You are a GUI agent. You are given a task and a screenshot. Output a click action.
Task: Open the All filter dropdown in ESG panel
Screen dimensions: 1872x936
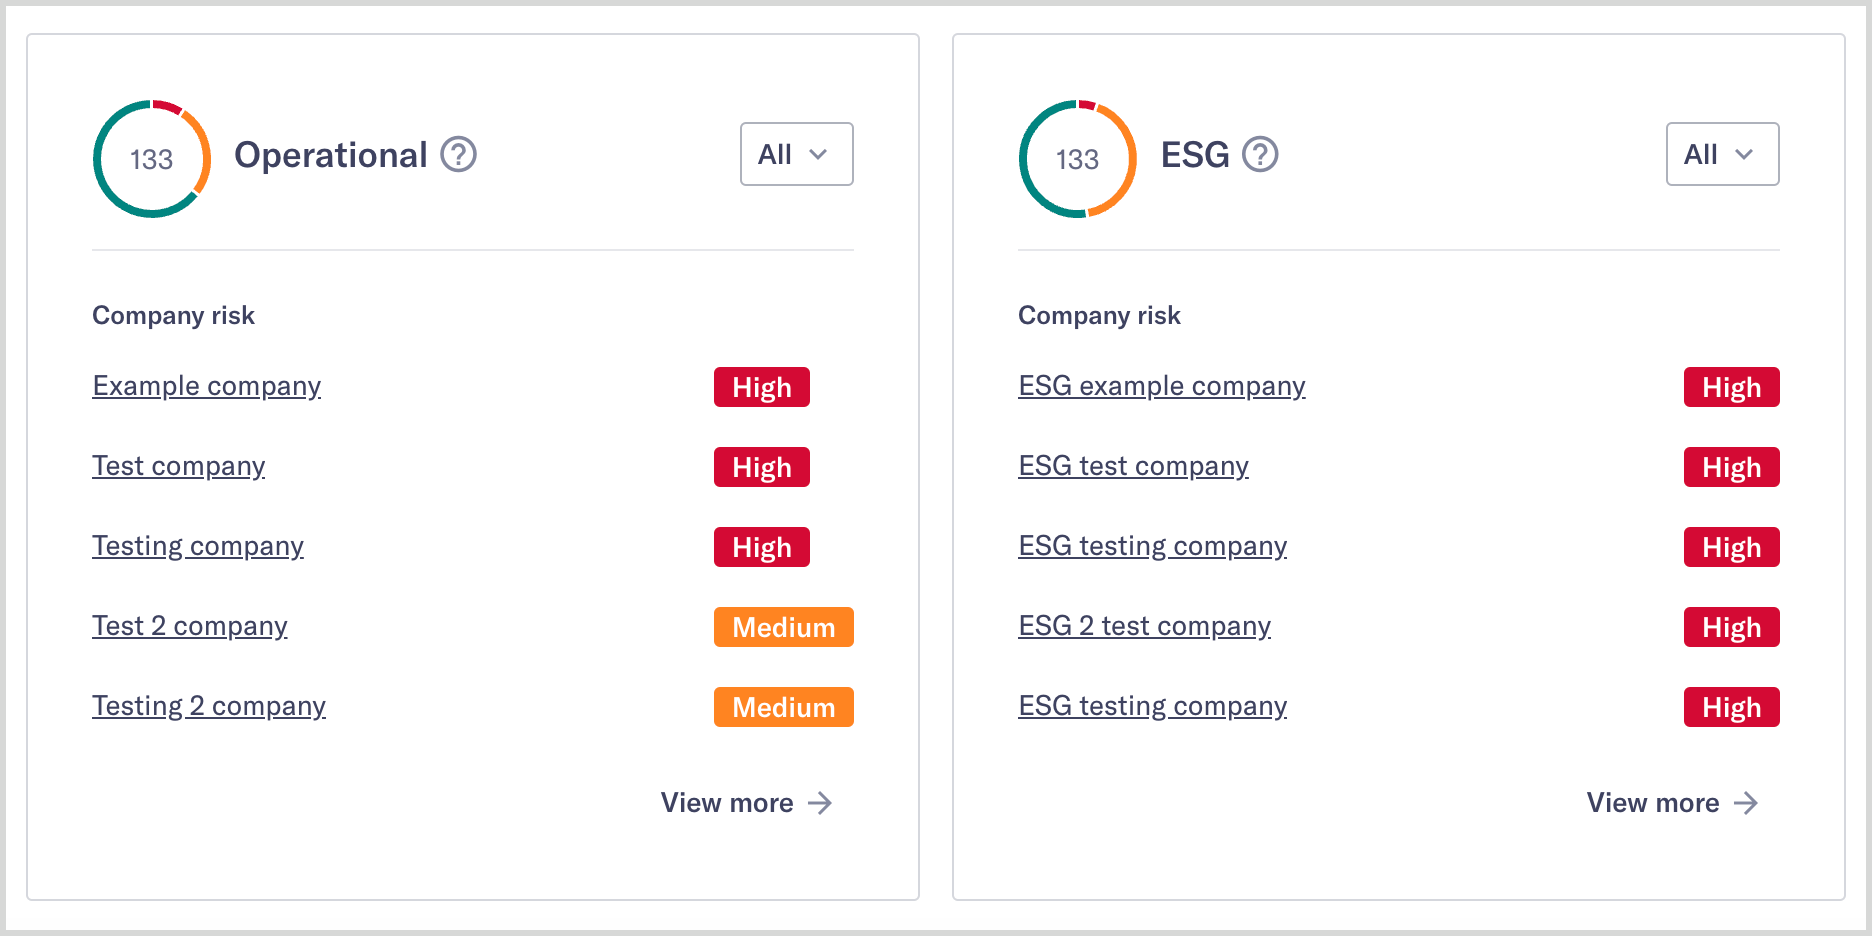(1722, 154)
